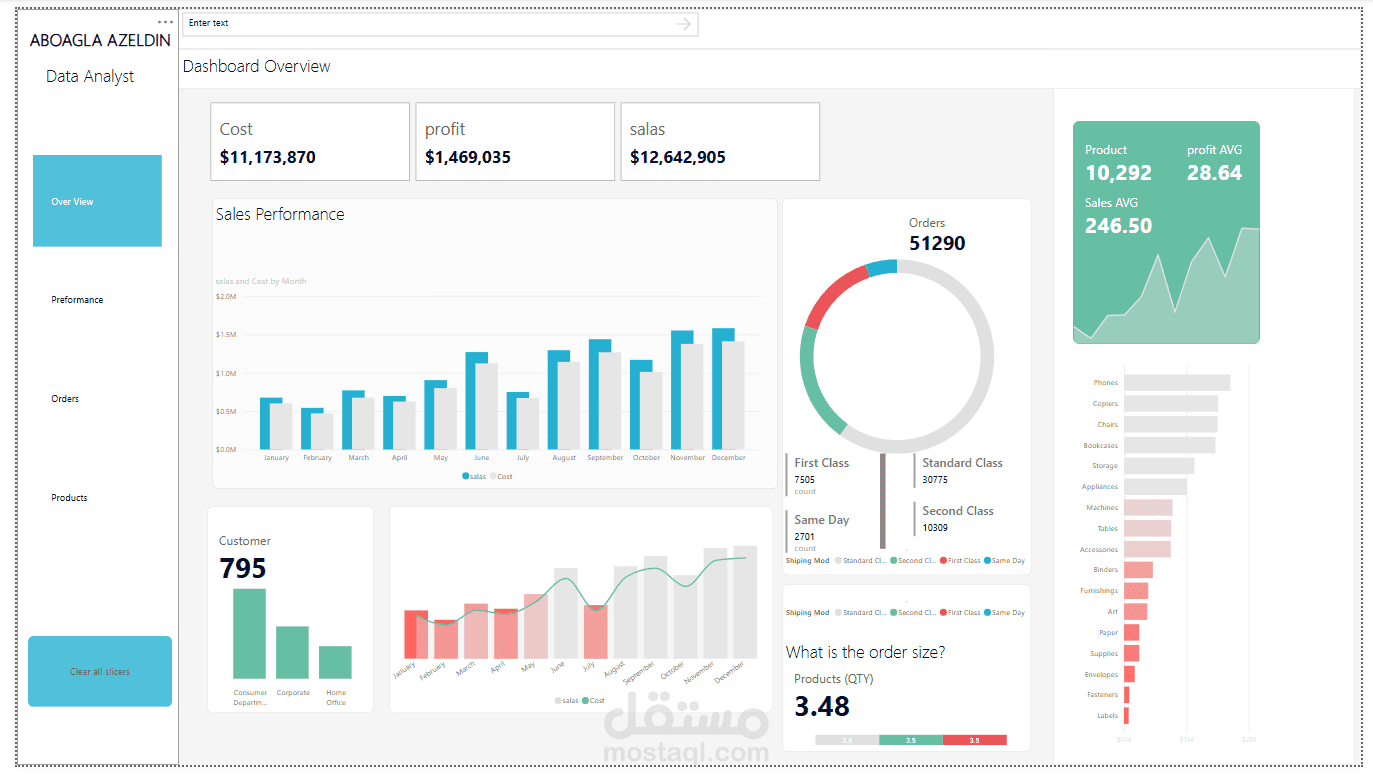This screenshot has width=1373, height=783.
Task: Click the Orders total 51290
Action: 937,243
